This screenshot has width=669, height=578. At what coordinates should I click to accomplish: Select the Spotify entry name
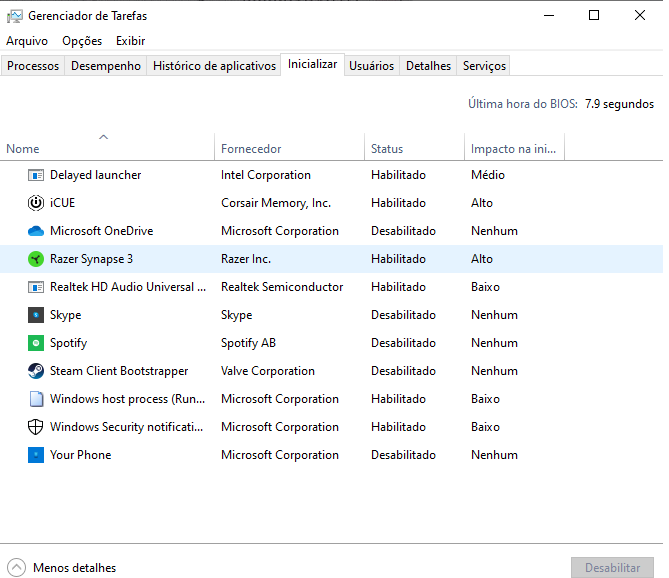[x=68, y=343]
